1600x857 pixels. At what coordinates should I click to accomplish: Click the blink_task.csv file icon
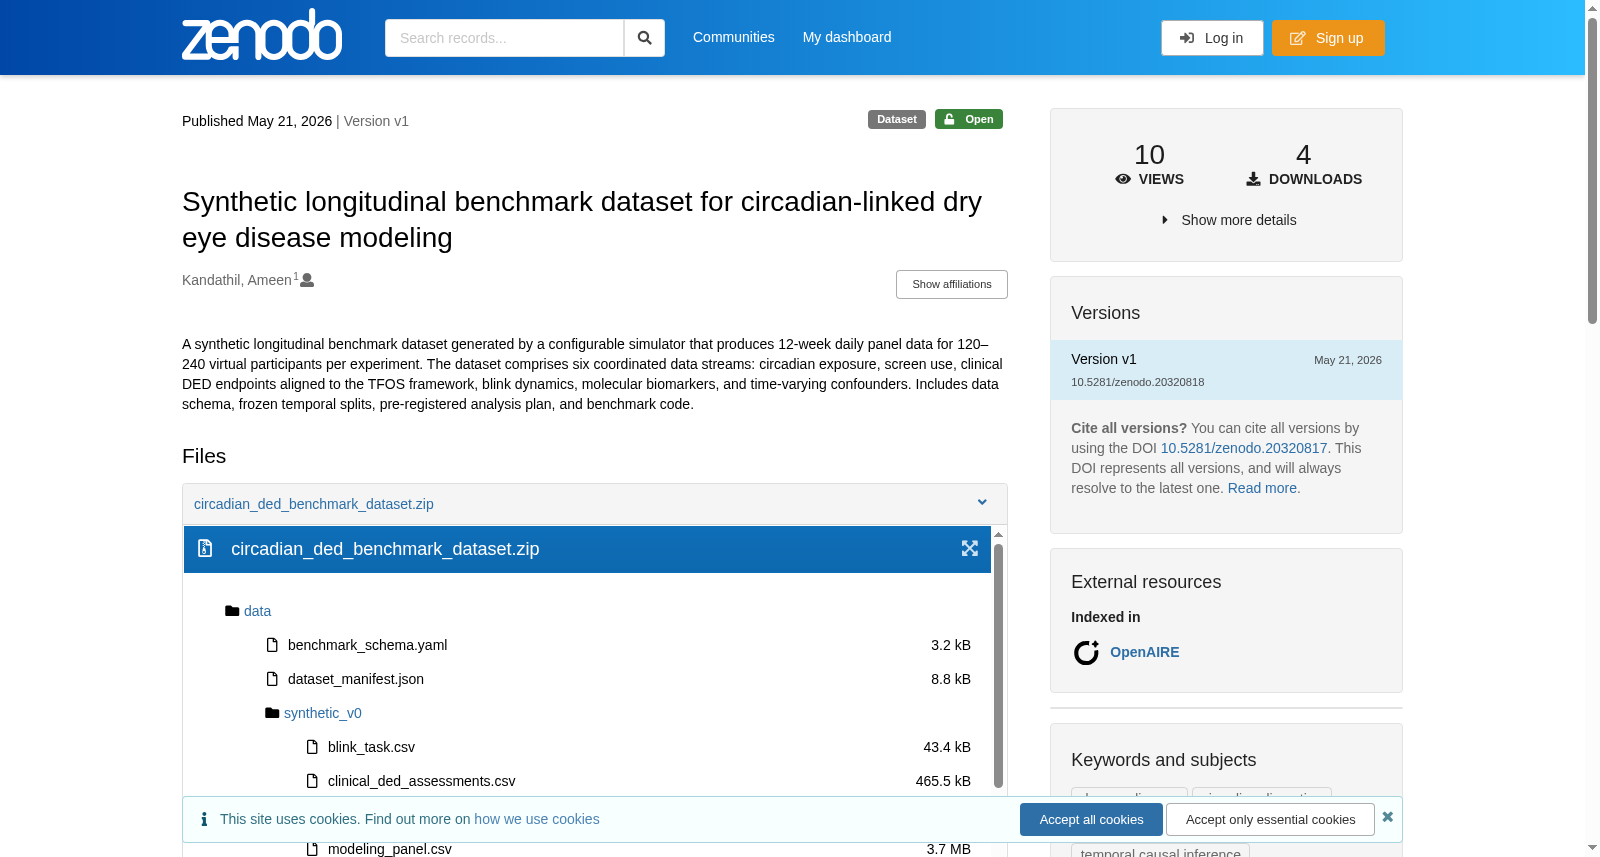click(312, 747)
